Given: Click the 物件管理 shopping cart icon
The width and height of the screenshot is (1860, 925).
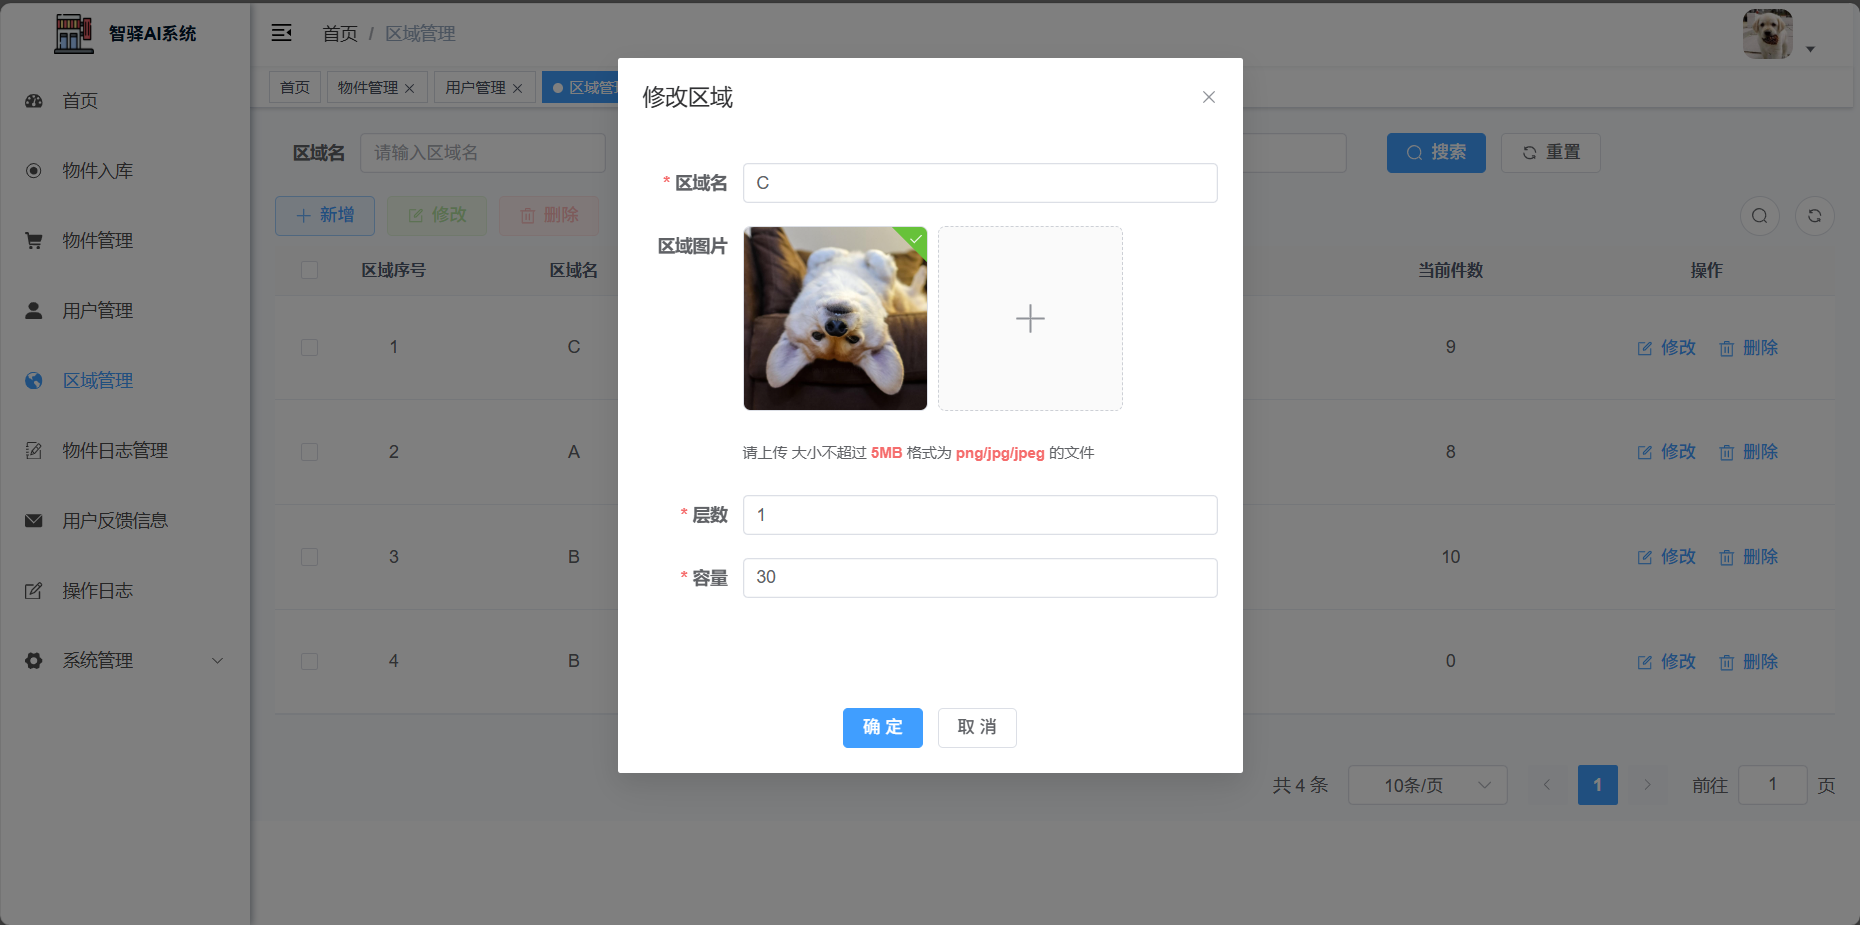Looking at the screenshot, I should (34, 241).
